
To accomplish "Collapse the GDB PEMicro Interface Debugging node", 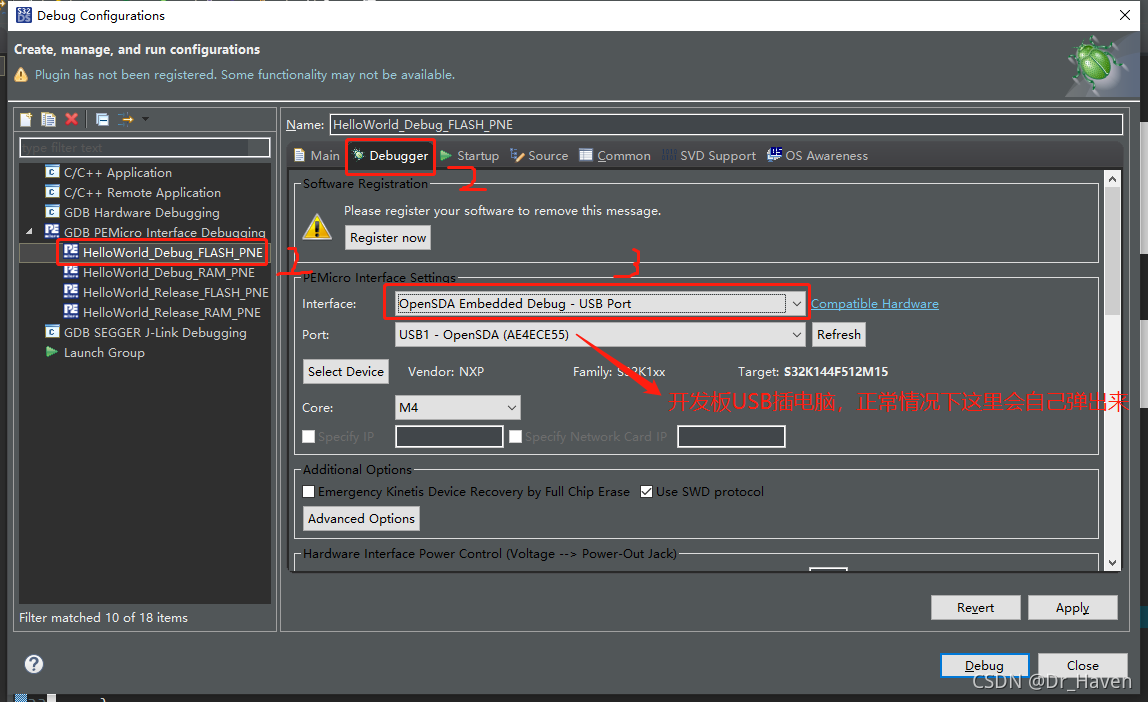I will point(29,231).
